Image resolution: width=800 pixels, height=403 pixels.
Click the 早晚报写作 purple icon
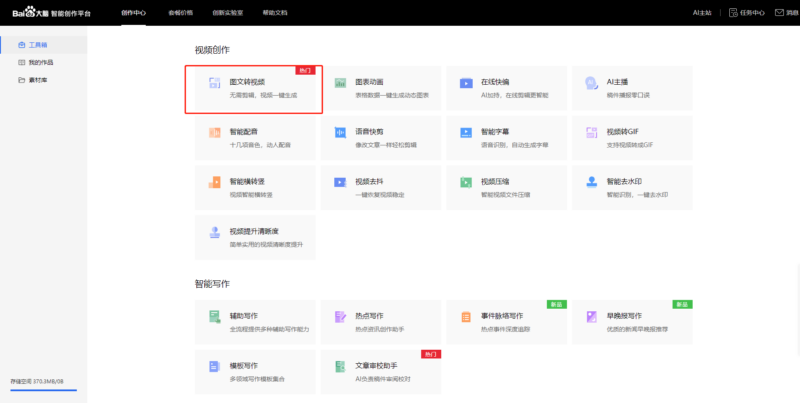[x=591, y=317]
